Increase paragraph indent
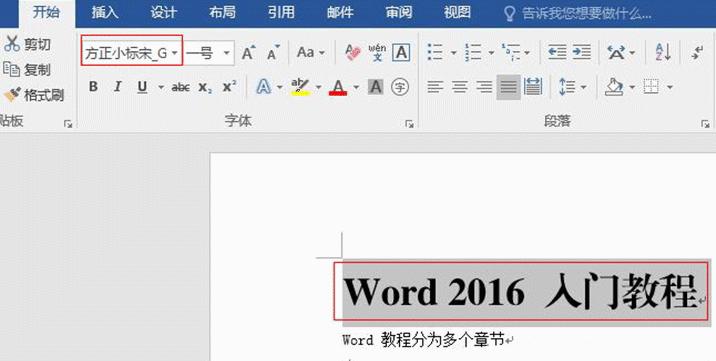716x361 pixels. pyautogui.click(x=582, y=52)
